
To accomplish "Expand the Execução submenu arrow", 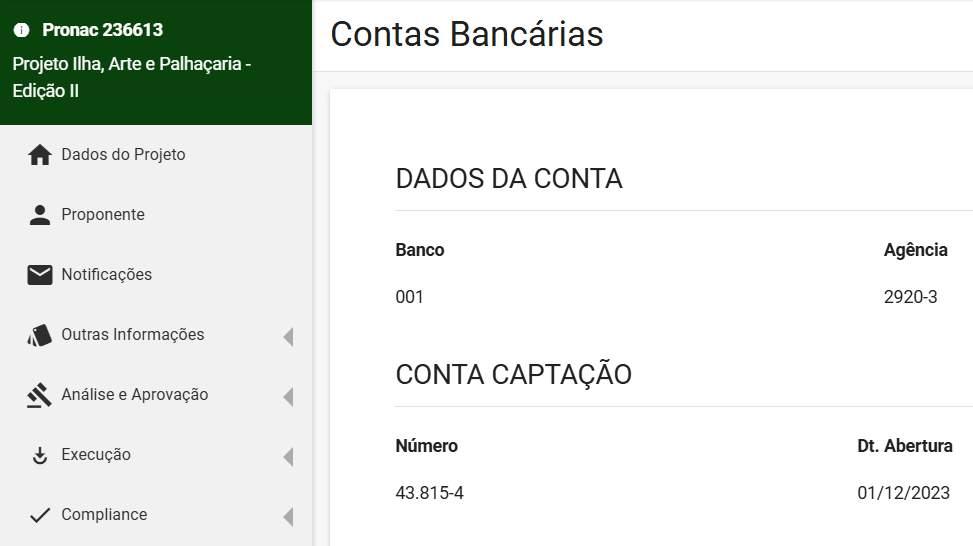I will click(288, 457).
